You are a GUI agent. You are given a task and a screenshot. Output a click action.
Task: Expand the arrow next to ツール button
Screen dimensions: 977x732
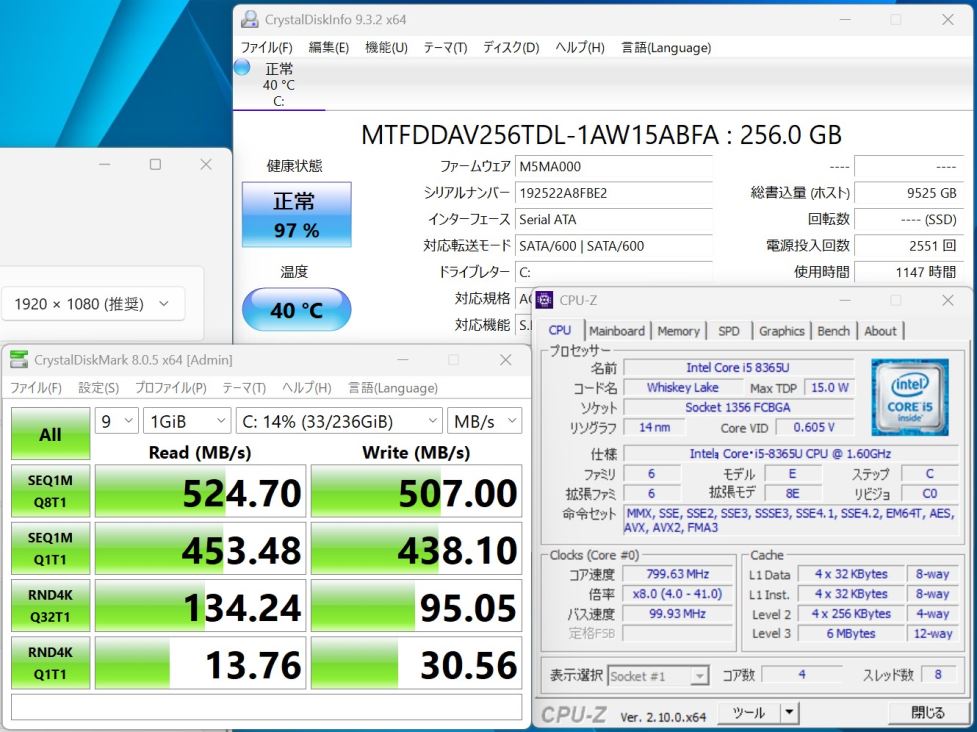[x=789, y=713]
